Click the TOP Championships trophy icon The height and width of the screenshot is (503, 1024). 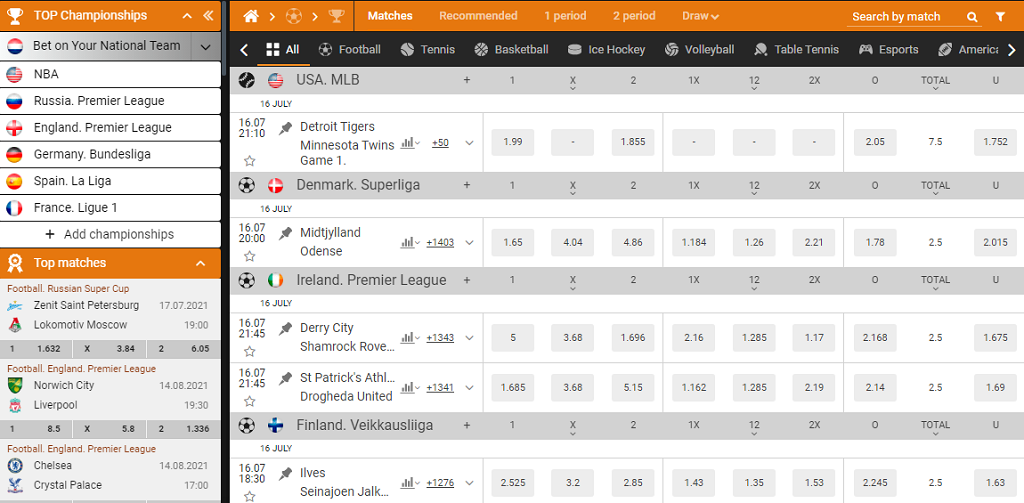tap(16, 16)
